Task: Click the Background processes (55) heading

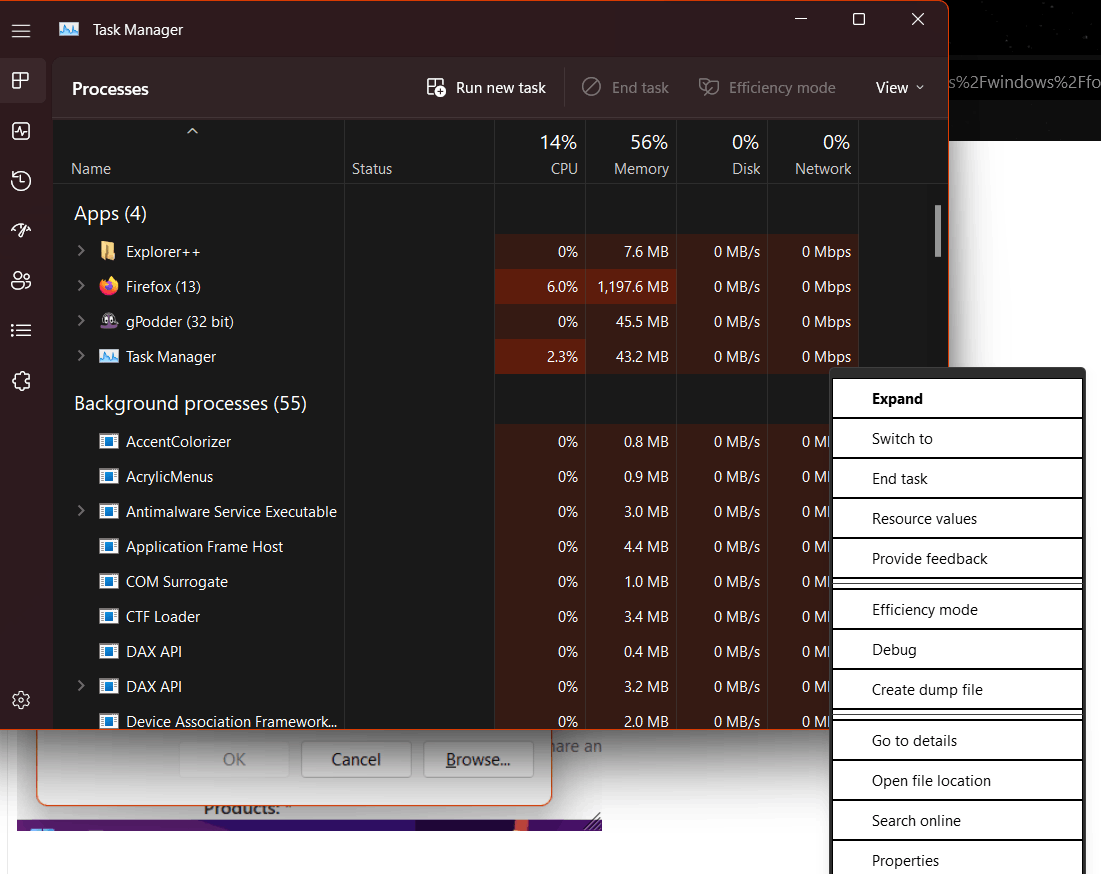Action: coord(190,404)
